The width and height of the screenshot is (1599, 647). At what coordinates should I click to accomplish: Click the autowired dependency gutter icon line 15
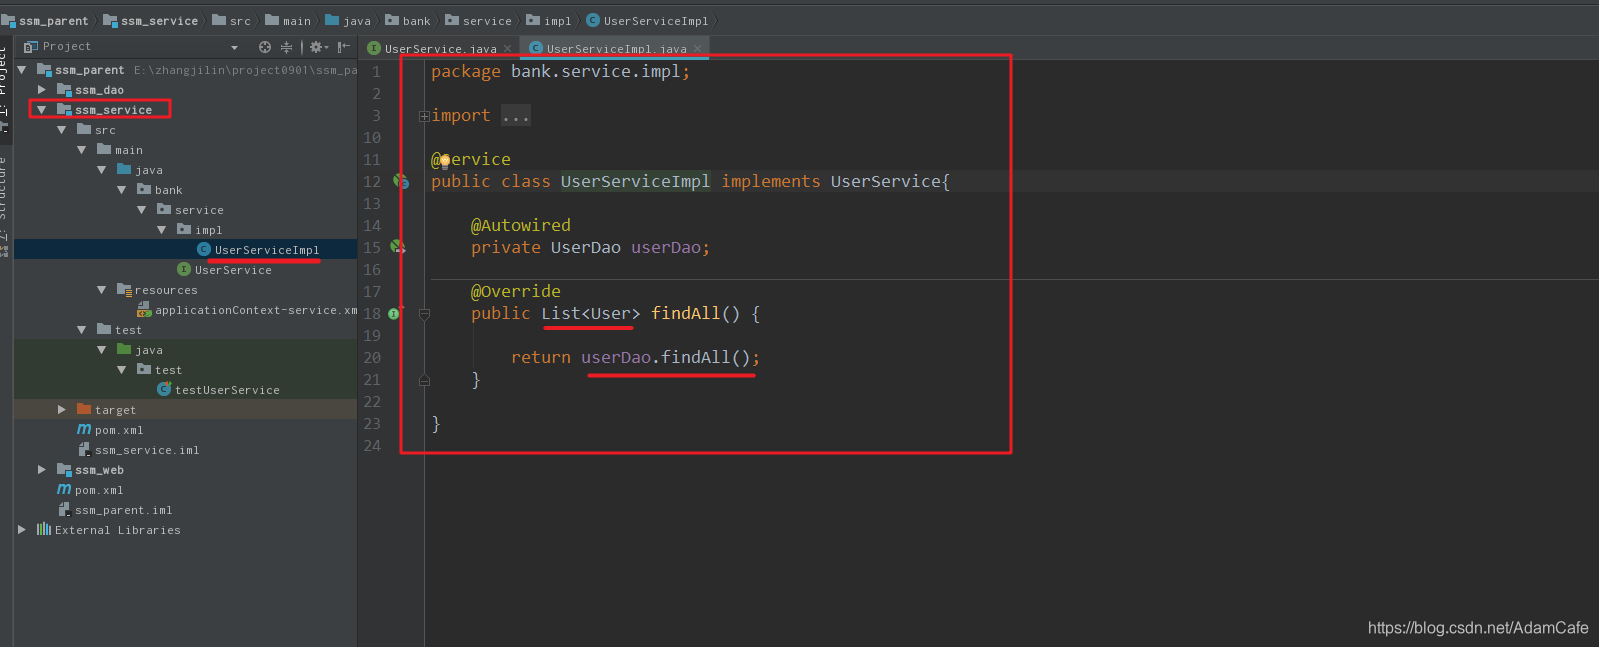pyautogui.click(x=398, y=246)
